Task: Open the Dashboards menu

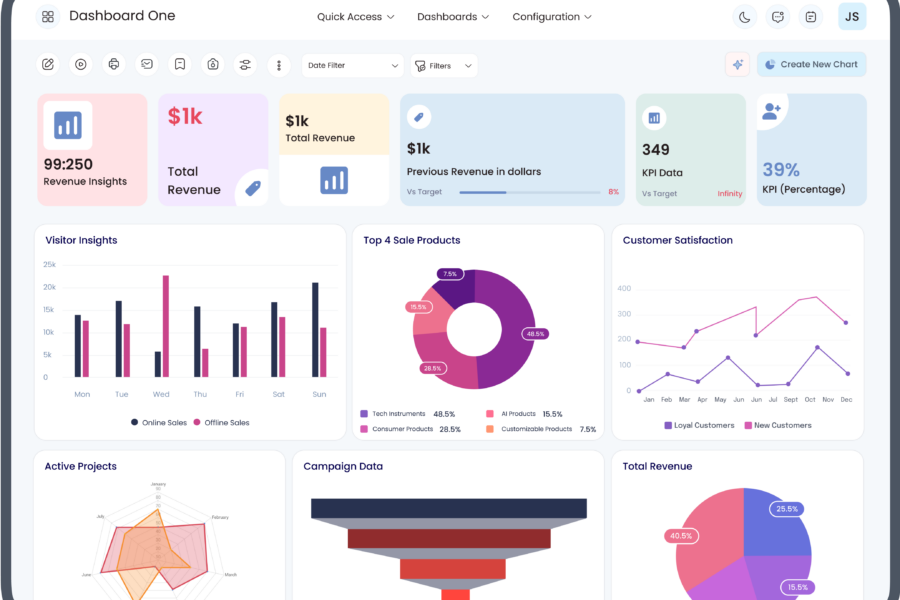Action: click(x=453, y=17)
